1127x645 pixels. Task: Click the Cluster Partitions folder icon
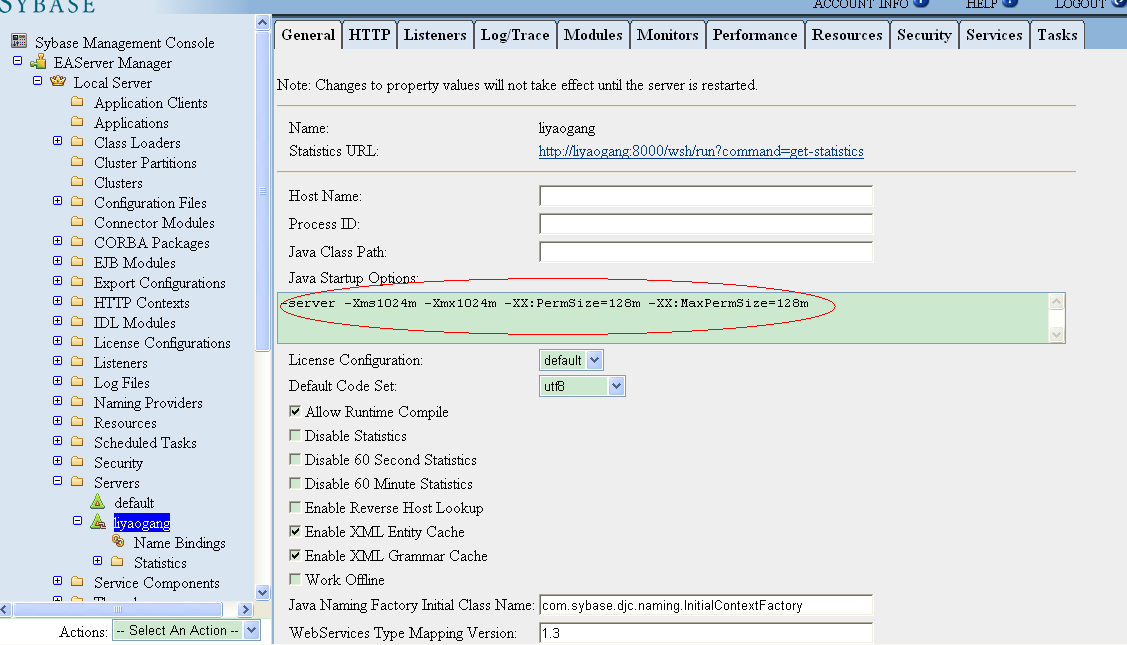click(77, 162)
